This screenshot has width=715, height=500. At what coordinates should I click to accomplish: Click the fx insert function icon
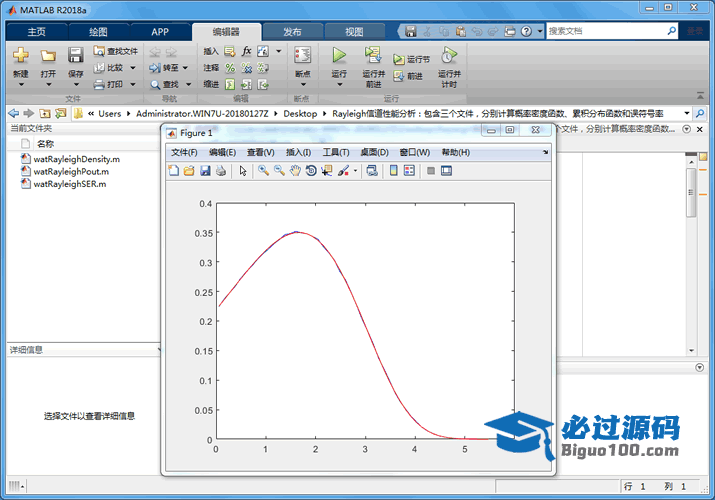click(246, 51)
